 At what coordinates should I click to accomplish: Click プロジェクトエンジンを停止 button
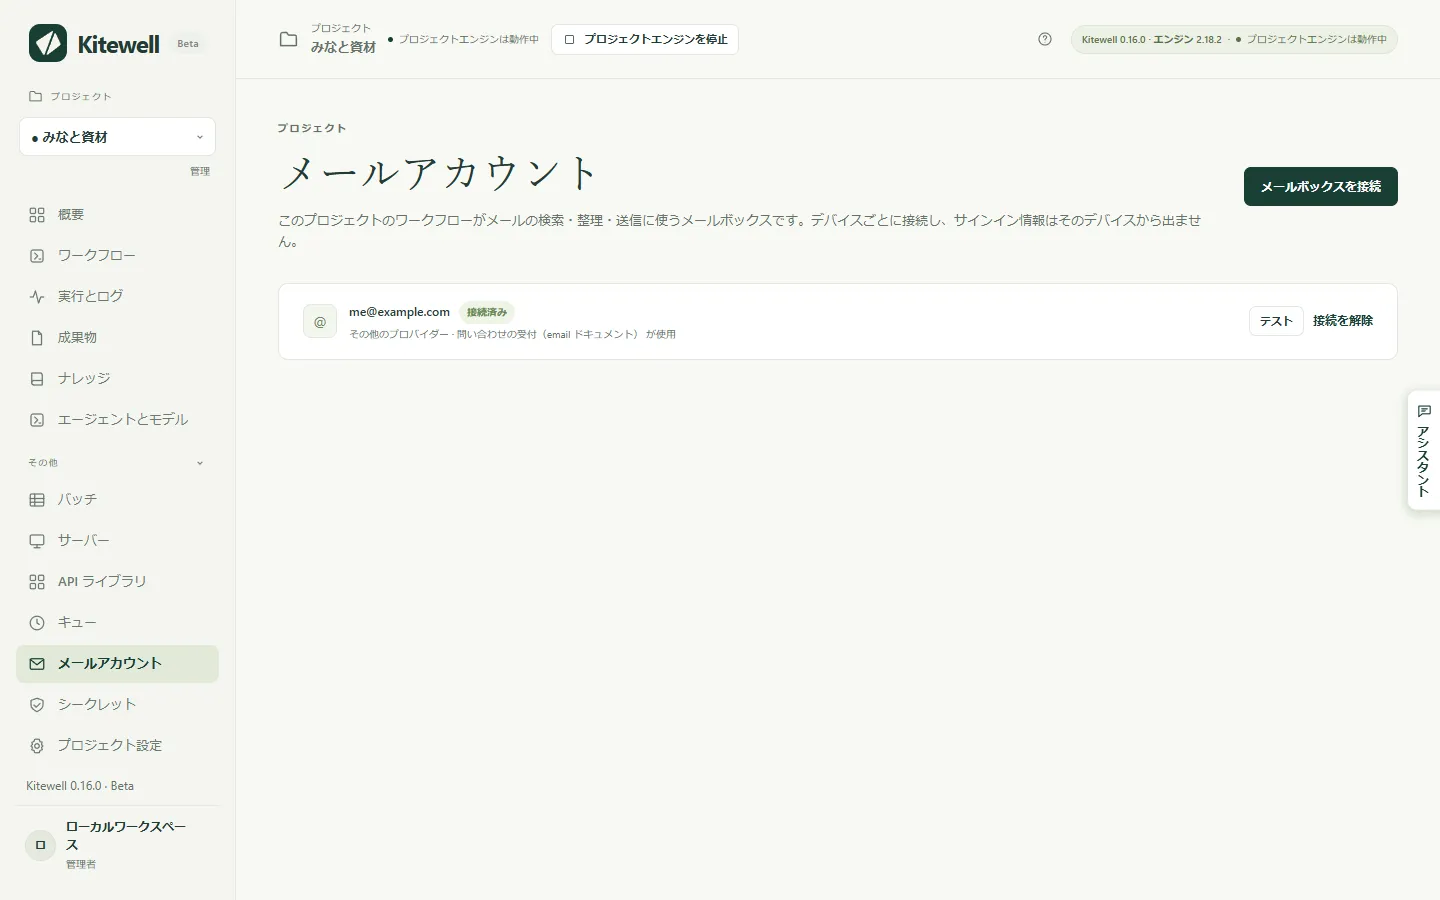point(645,40)
